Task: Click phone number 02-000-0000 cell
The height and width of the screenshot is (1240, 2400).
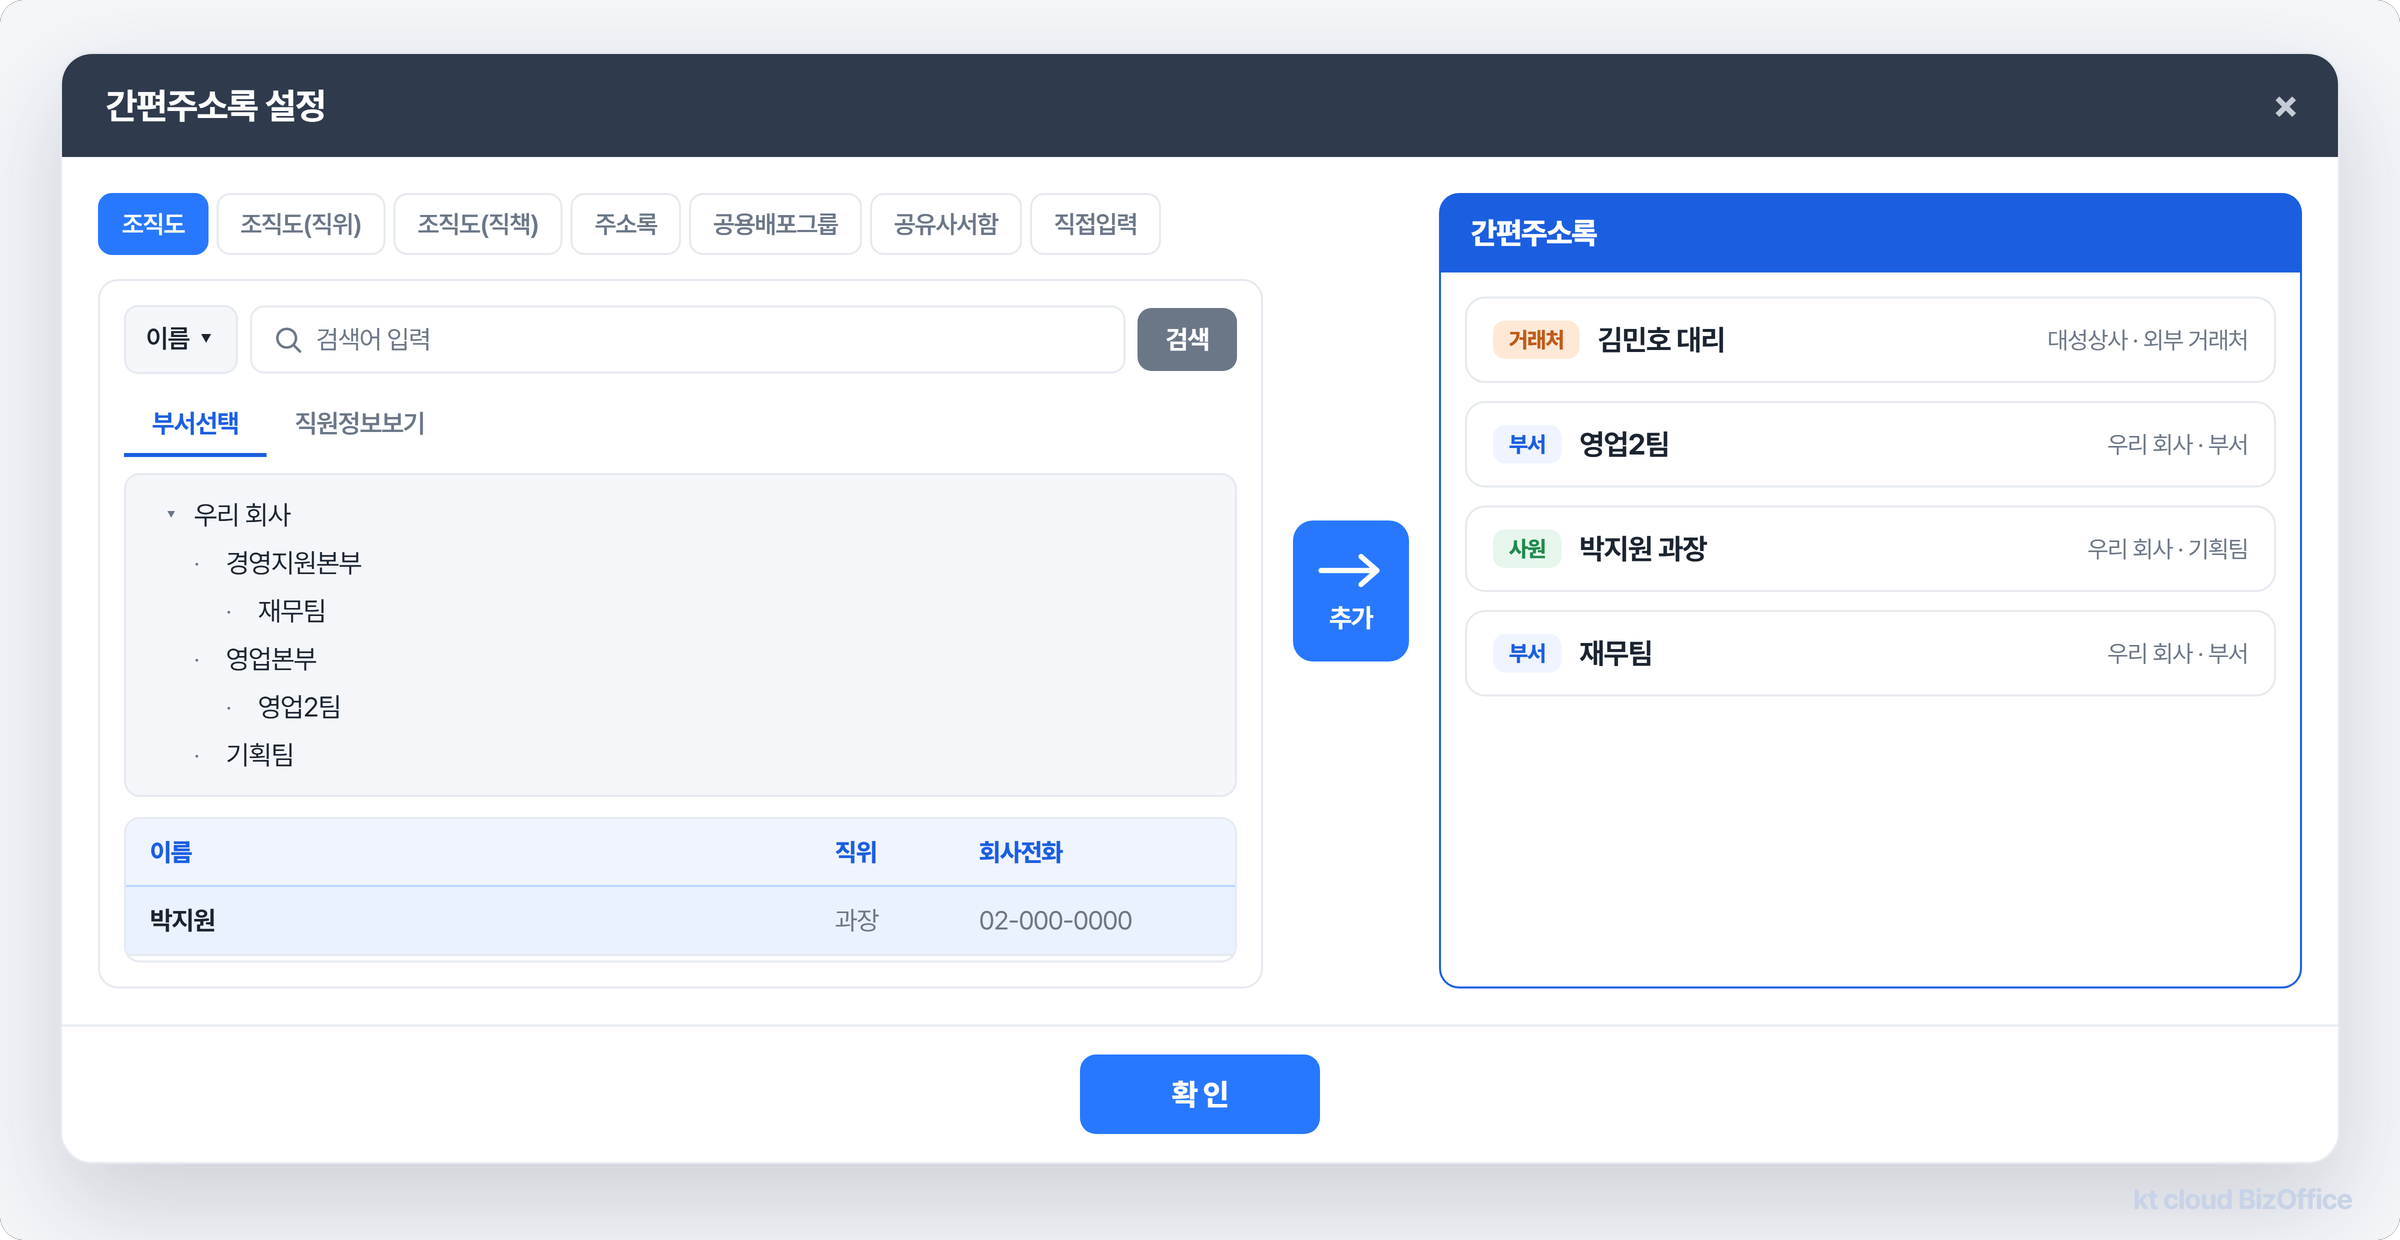Action: pyautogui.click(x=1055, y=921)
